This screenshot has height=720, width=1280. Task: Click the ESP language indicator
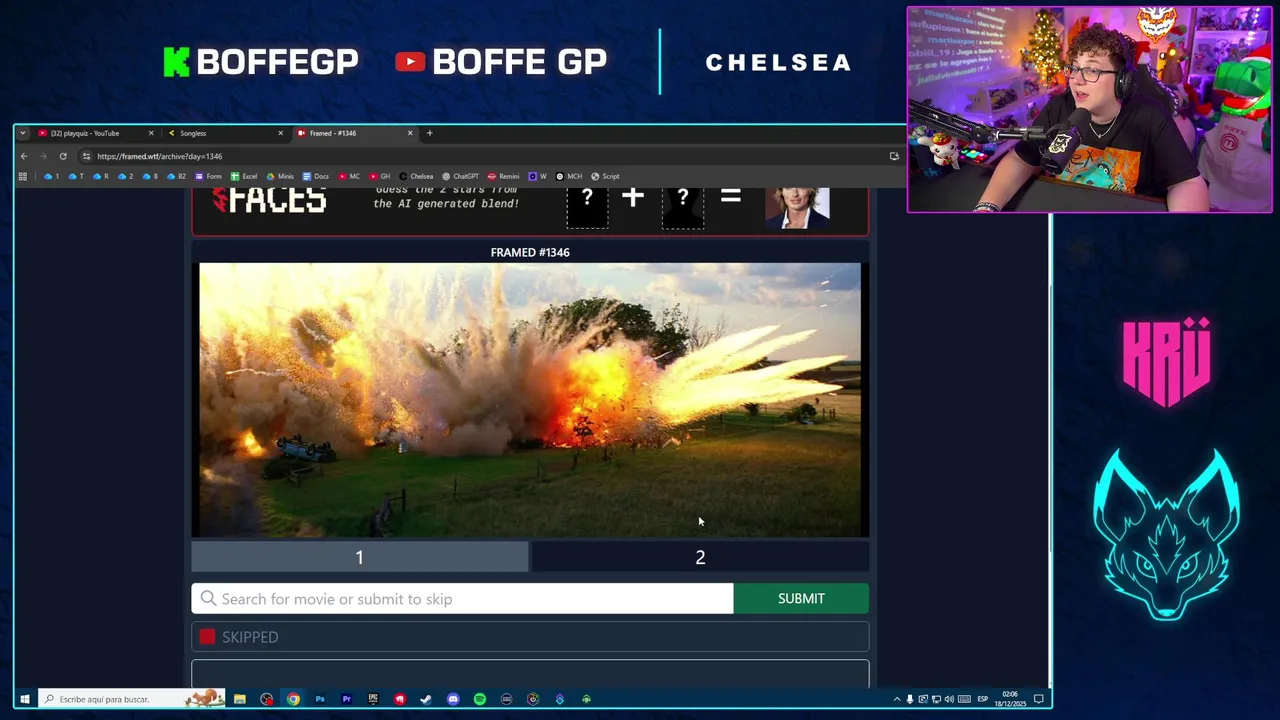982,699
